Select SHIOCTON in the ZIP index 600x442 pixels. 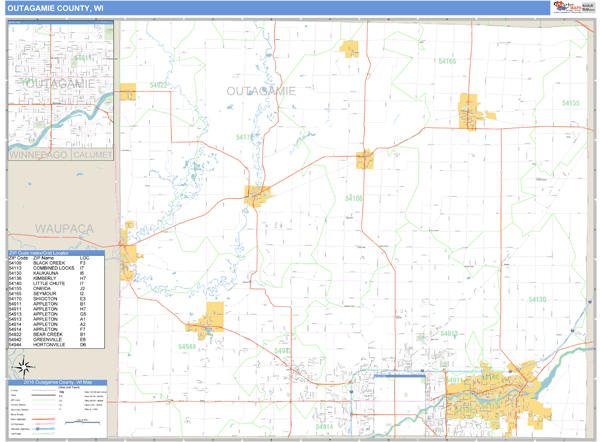click(x=45, y=299)
